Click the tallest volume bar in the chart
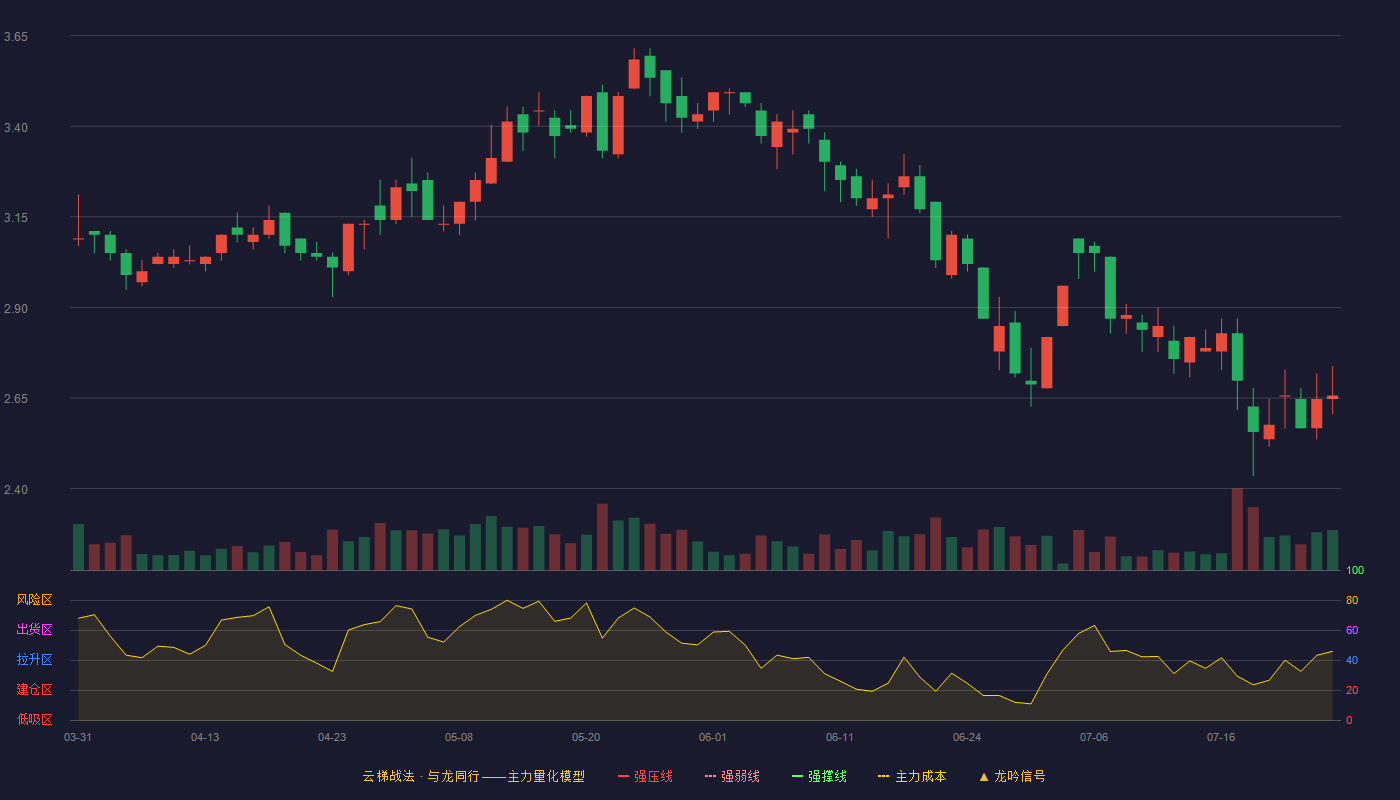 (x=1237, y=529)
